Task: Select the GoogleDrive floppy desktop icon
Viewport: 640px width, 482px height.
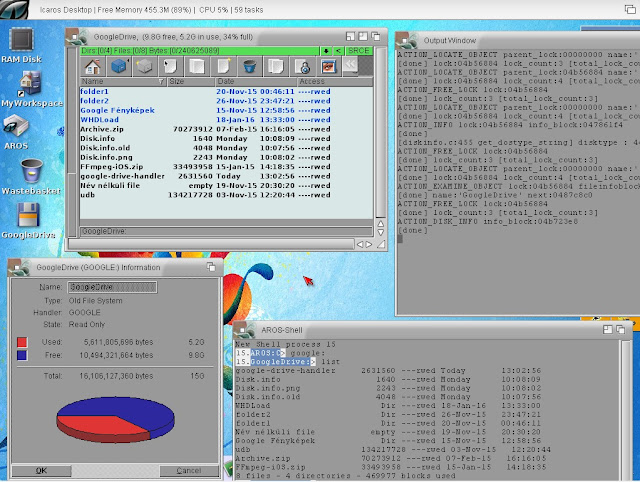Action: (x=29, y=220)
